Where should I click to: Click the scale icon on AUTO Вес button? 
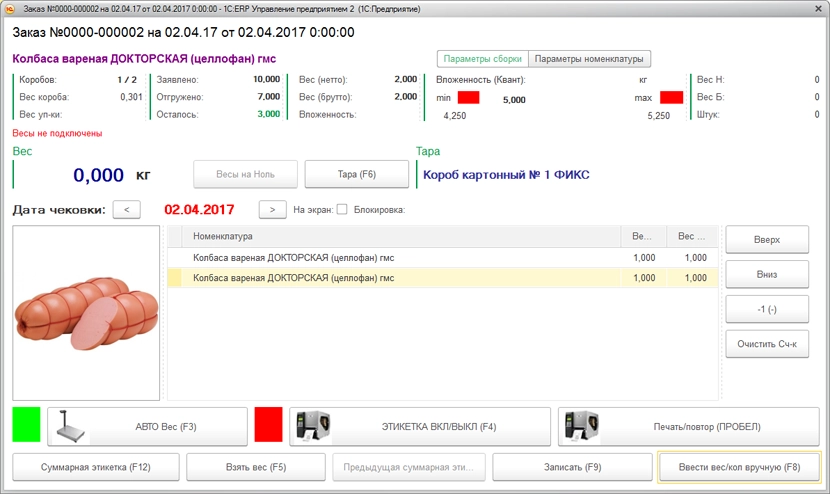click(70, 426)
